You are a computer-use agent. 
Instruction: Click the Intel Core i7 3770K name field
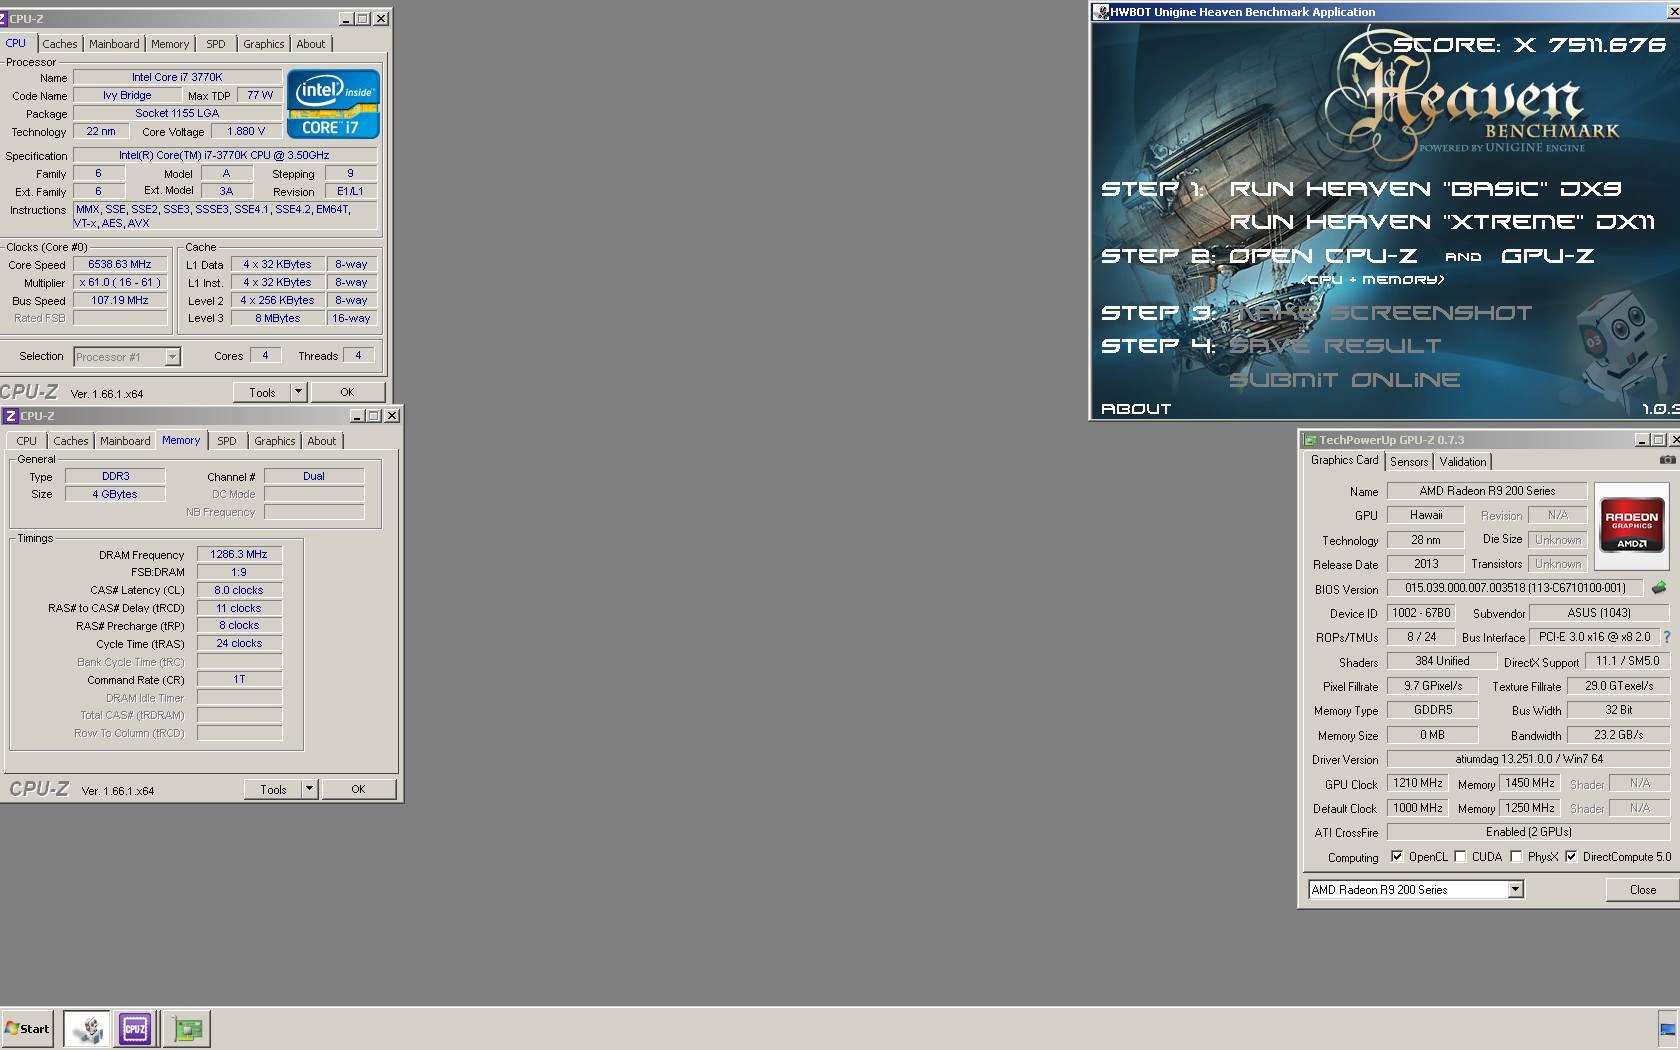click(177, 77)
